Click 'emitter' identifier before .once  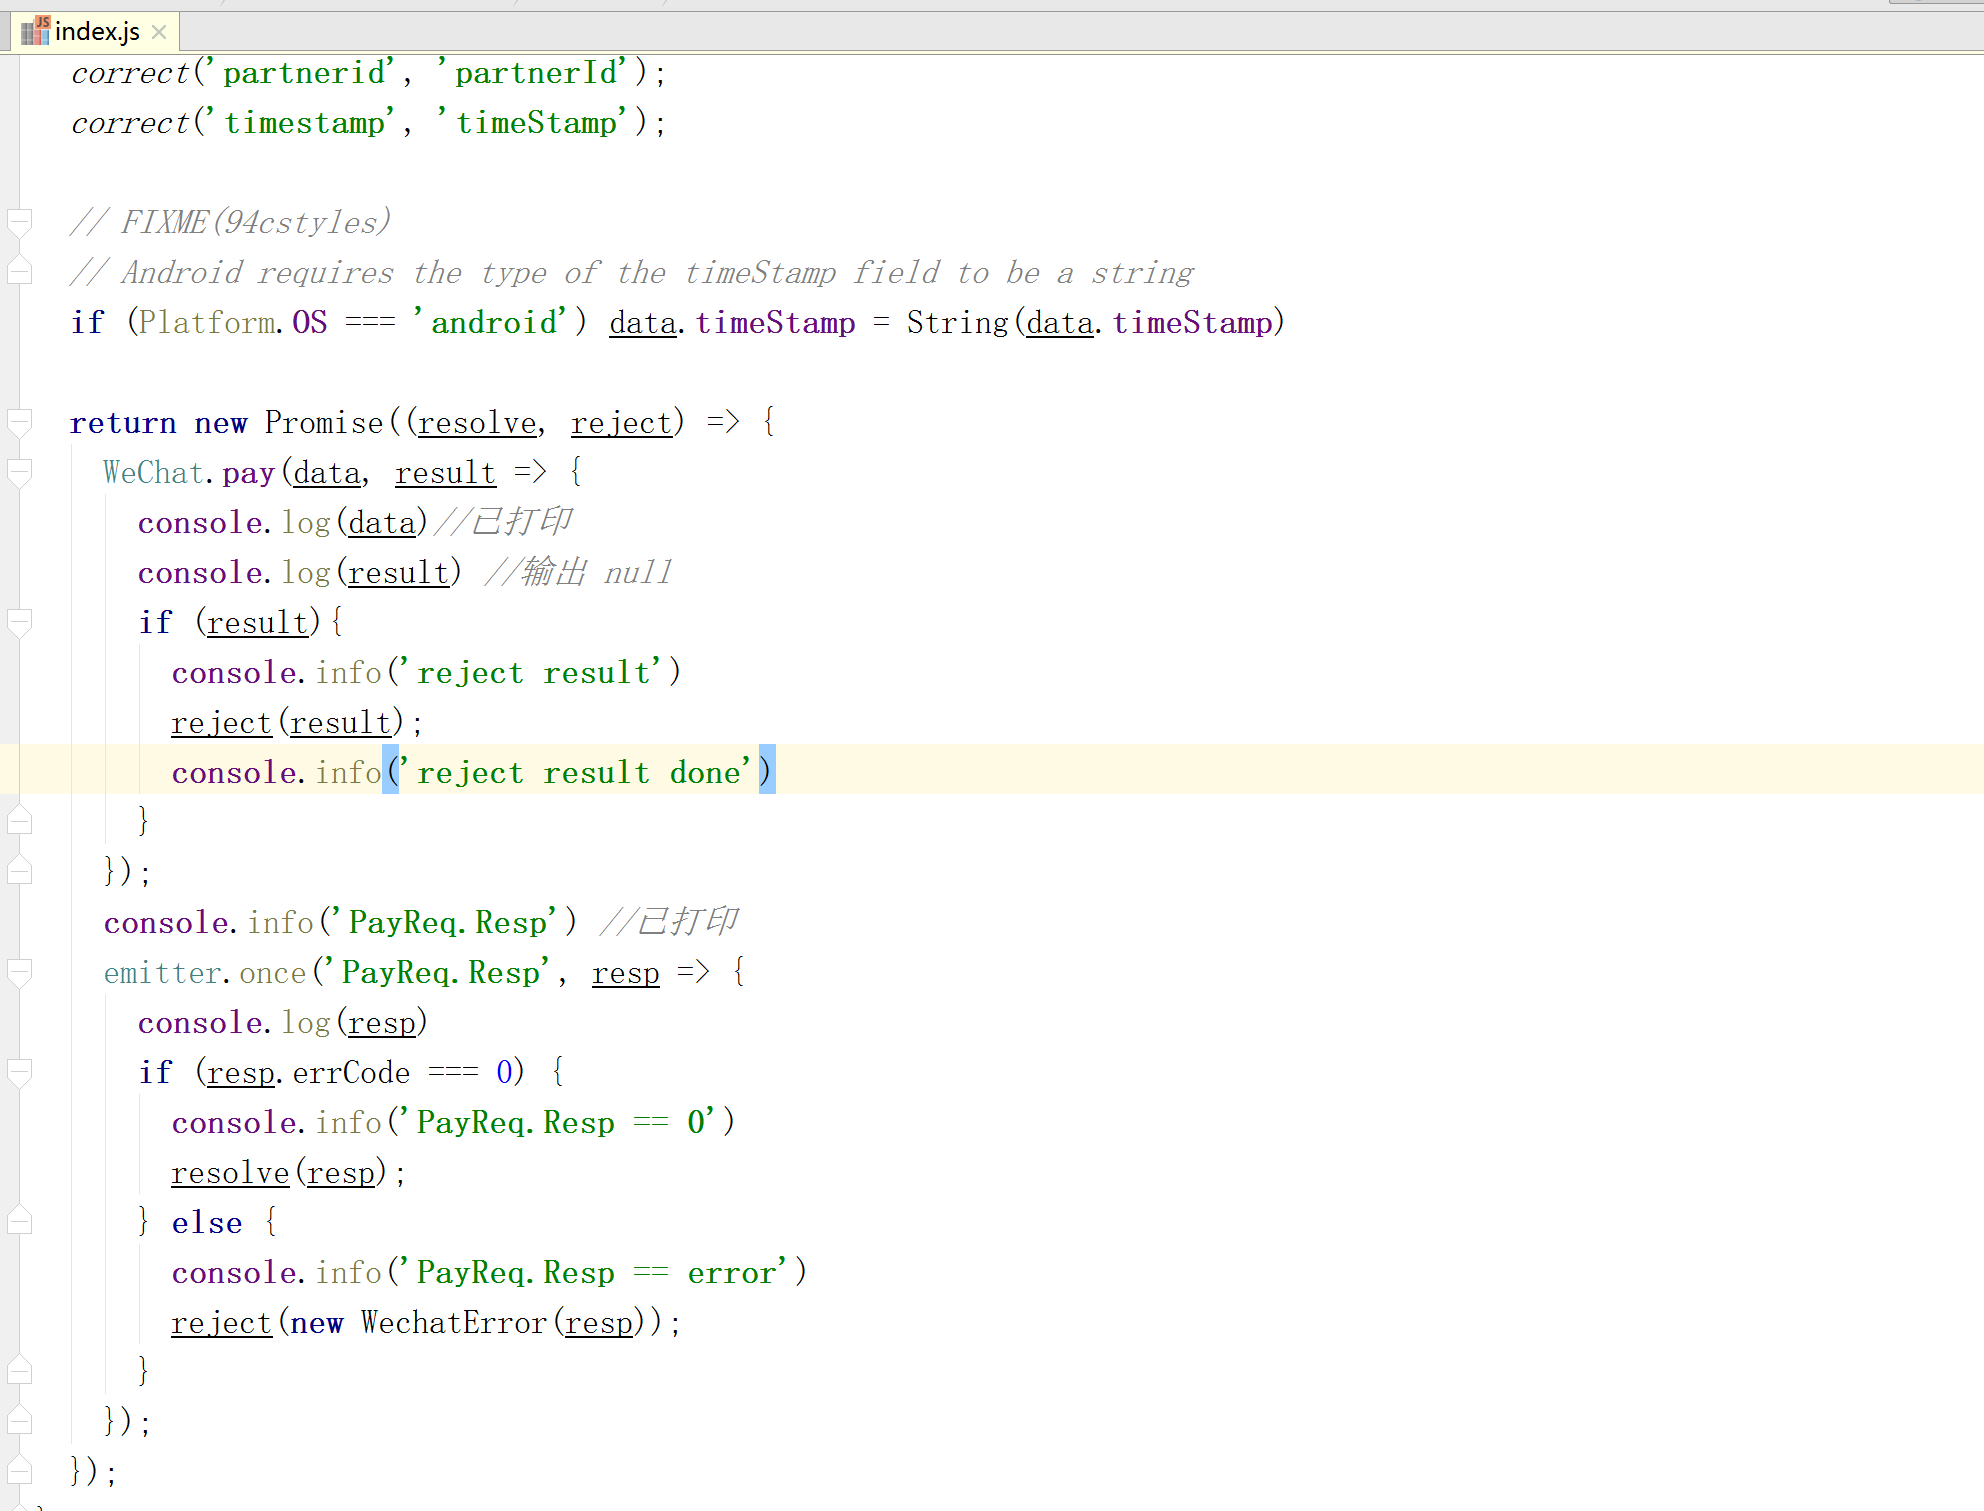pos(163,972)
